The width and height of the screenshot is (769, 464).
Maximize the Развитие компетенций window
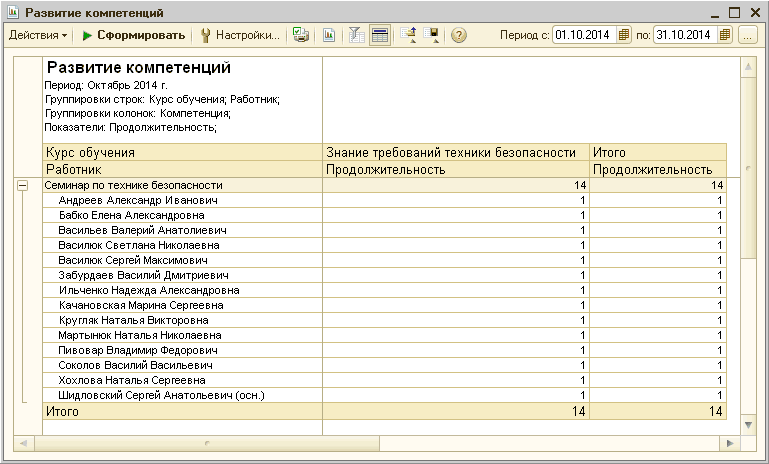point(734,13)
